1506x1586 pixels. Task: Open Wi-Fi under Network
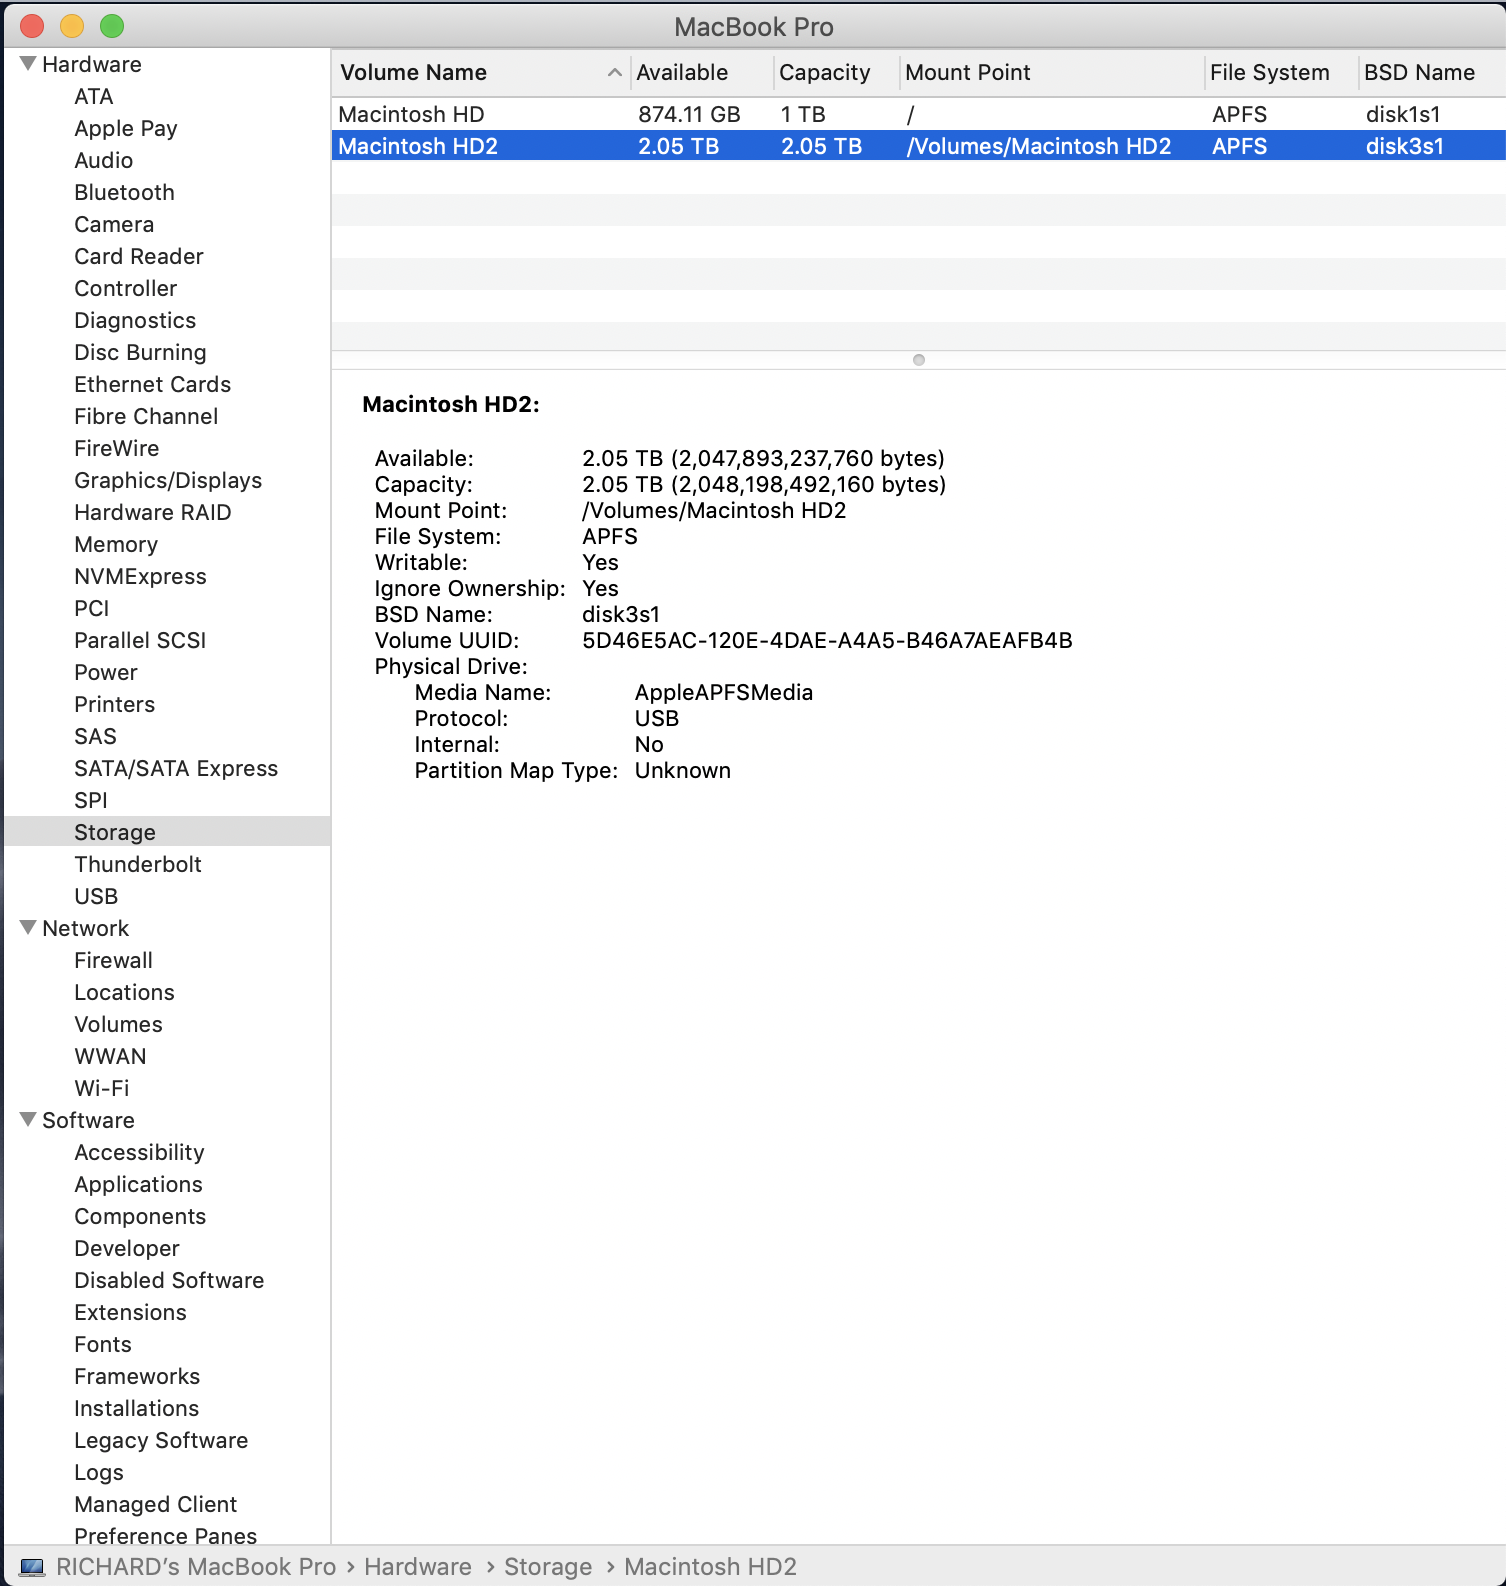[x=102, y=1088]
